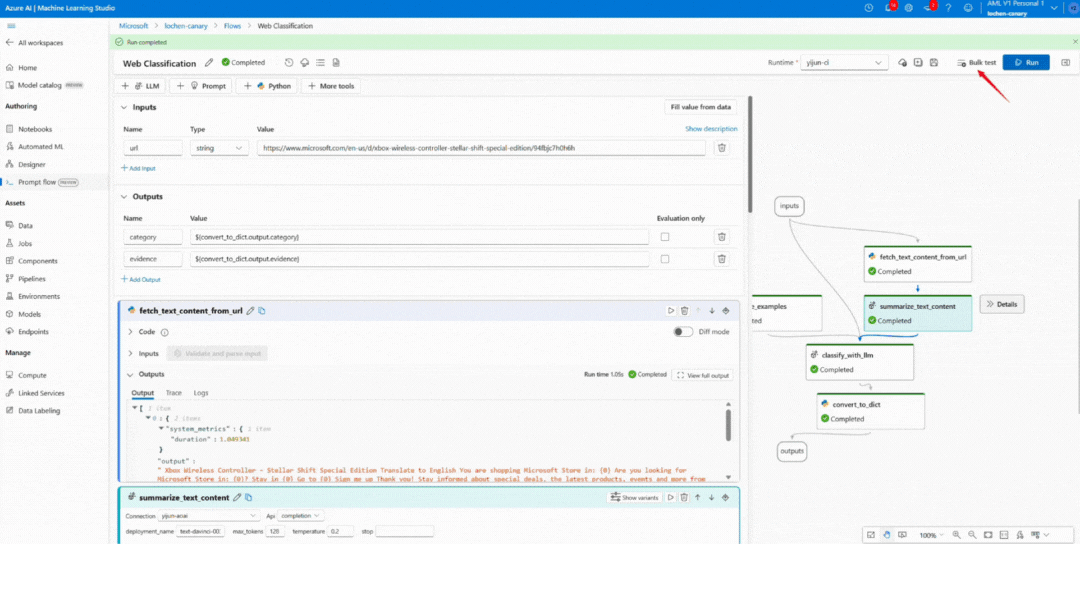1080x604 pixels.
Task: Click the document icon in flow header
Action: [336, 63]
